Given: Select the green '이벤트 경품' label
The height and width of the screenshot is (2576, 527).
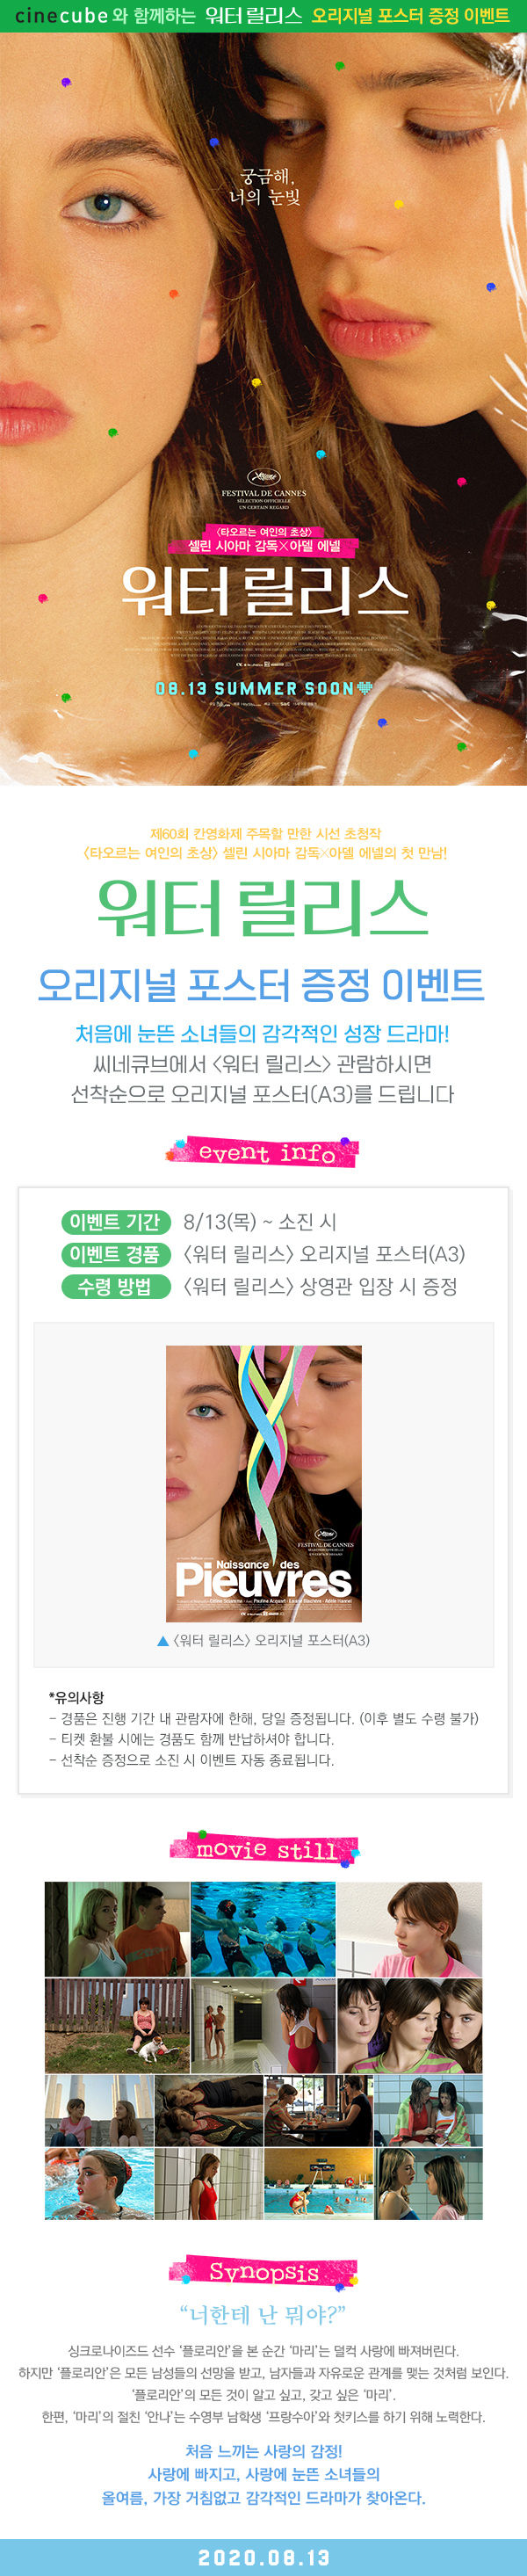Looking at the screenshot, I should (x=115, y=1254).
